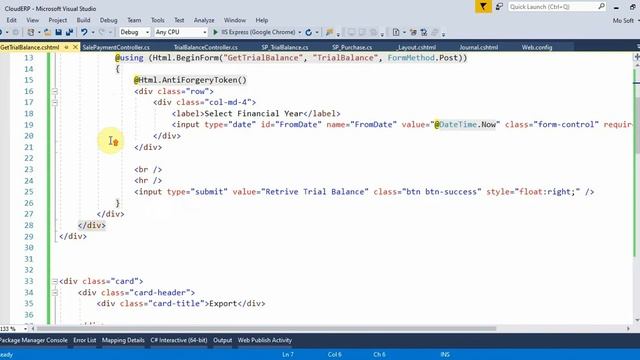Click the Undo arrow icon
The image size is (640, 360).
tap(84, 32)
